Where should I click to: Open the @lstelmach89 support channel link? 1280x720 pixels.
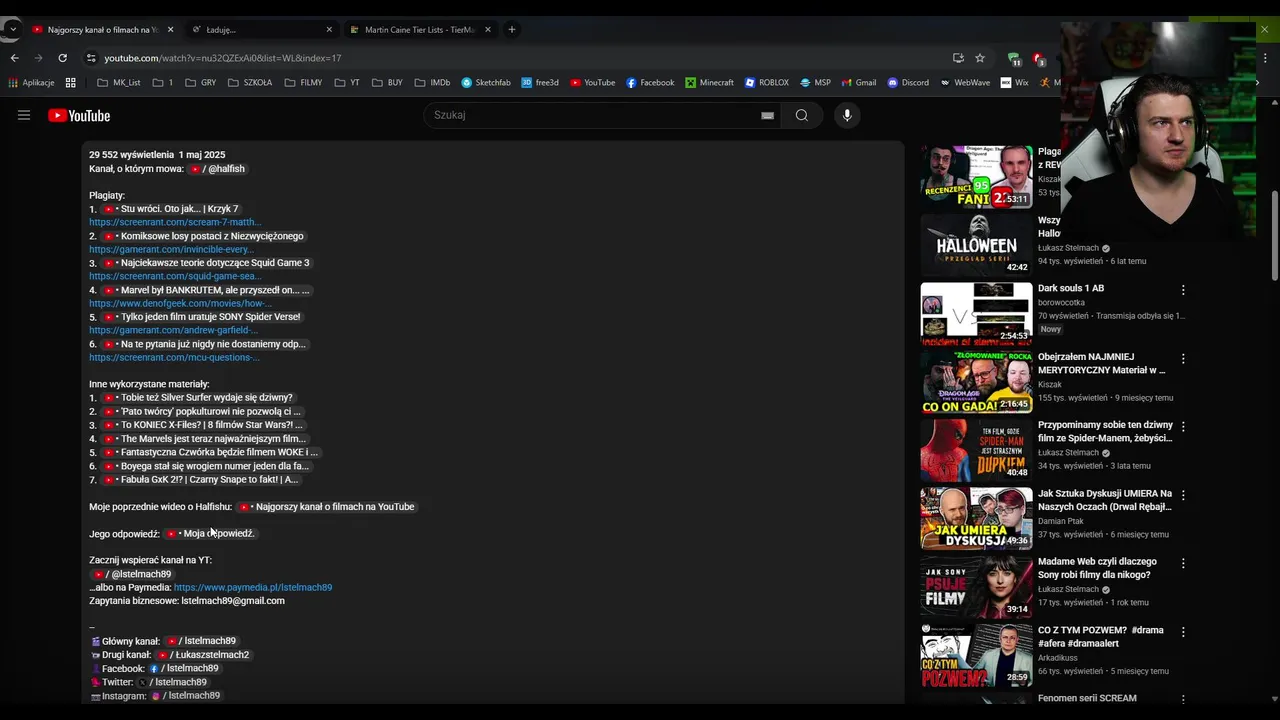pyautogui.click(x=131, y=574)
